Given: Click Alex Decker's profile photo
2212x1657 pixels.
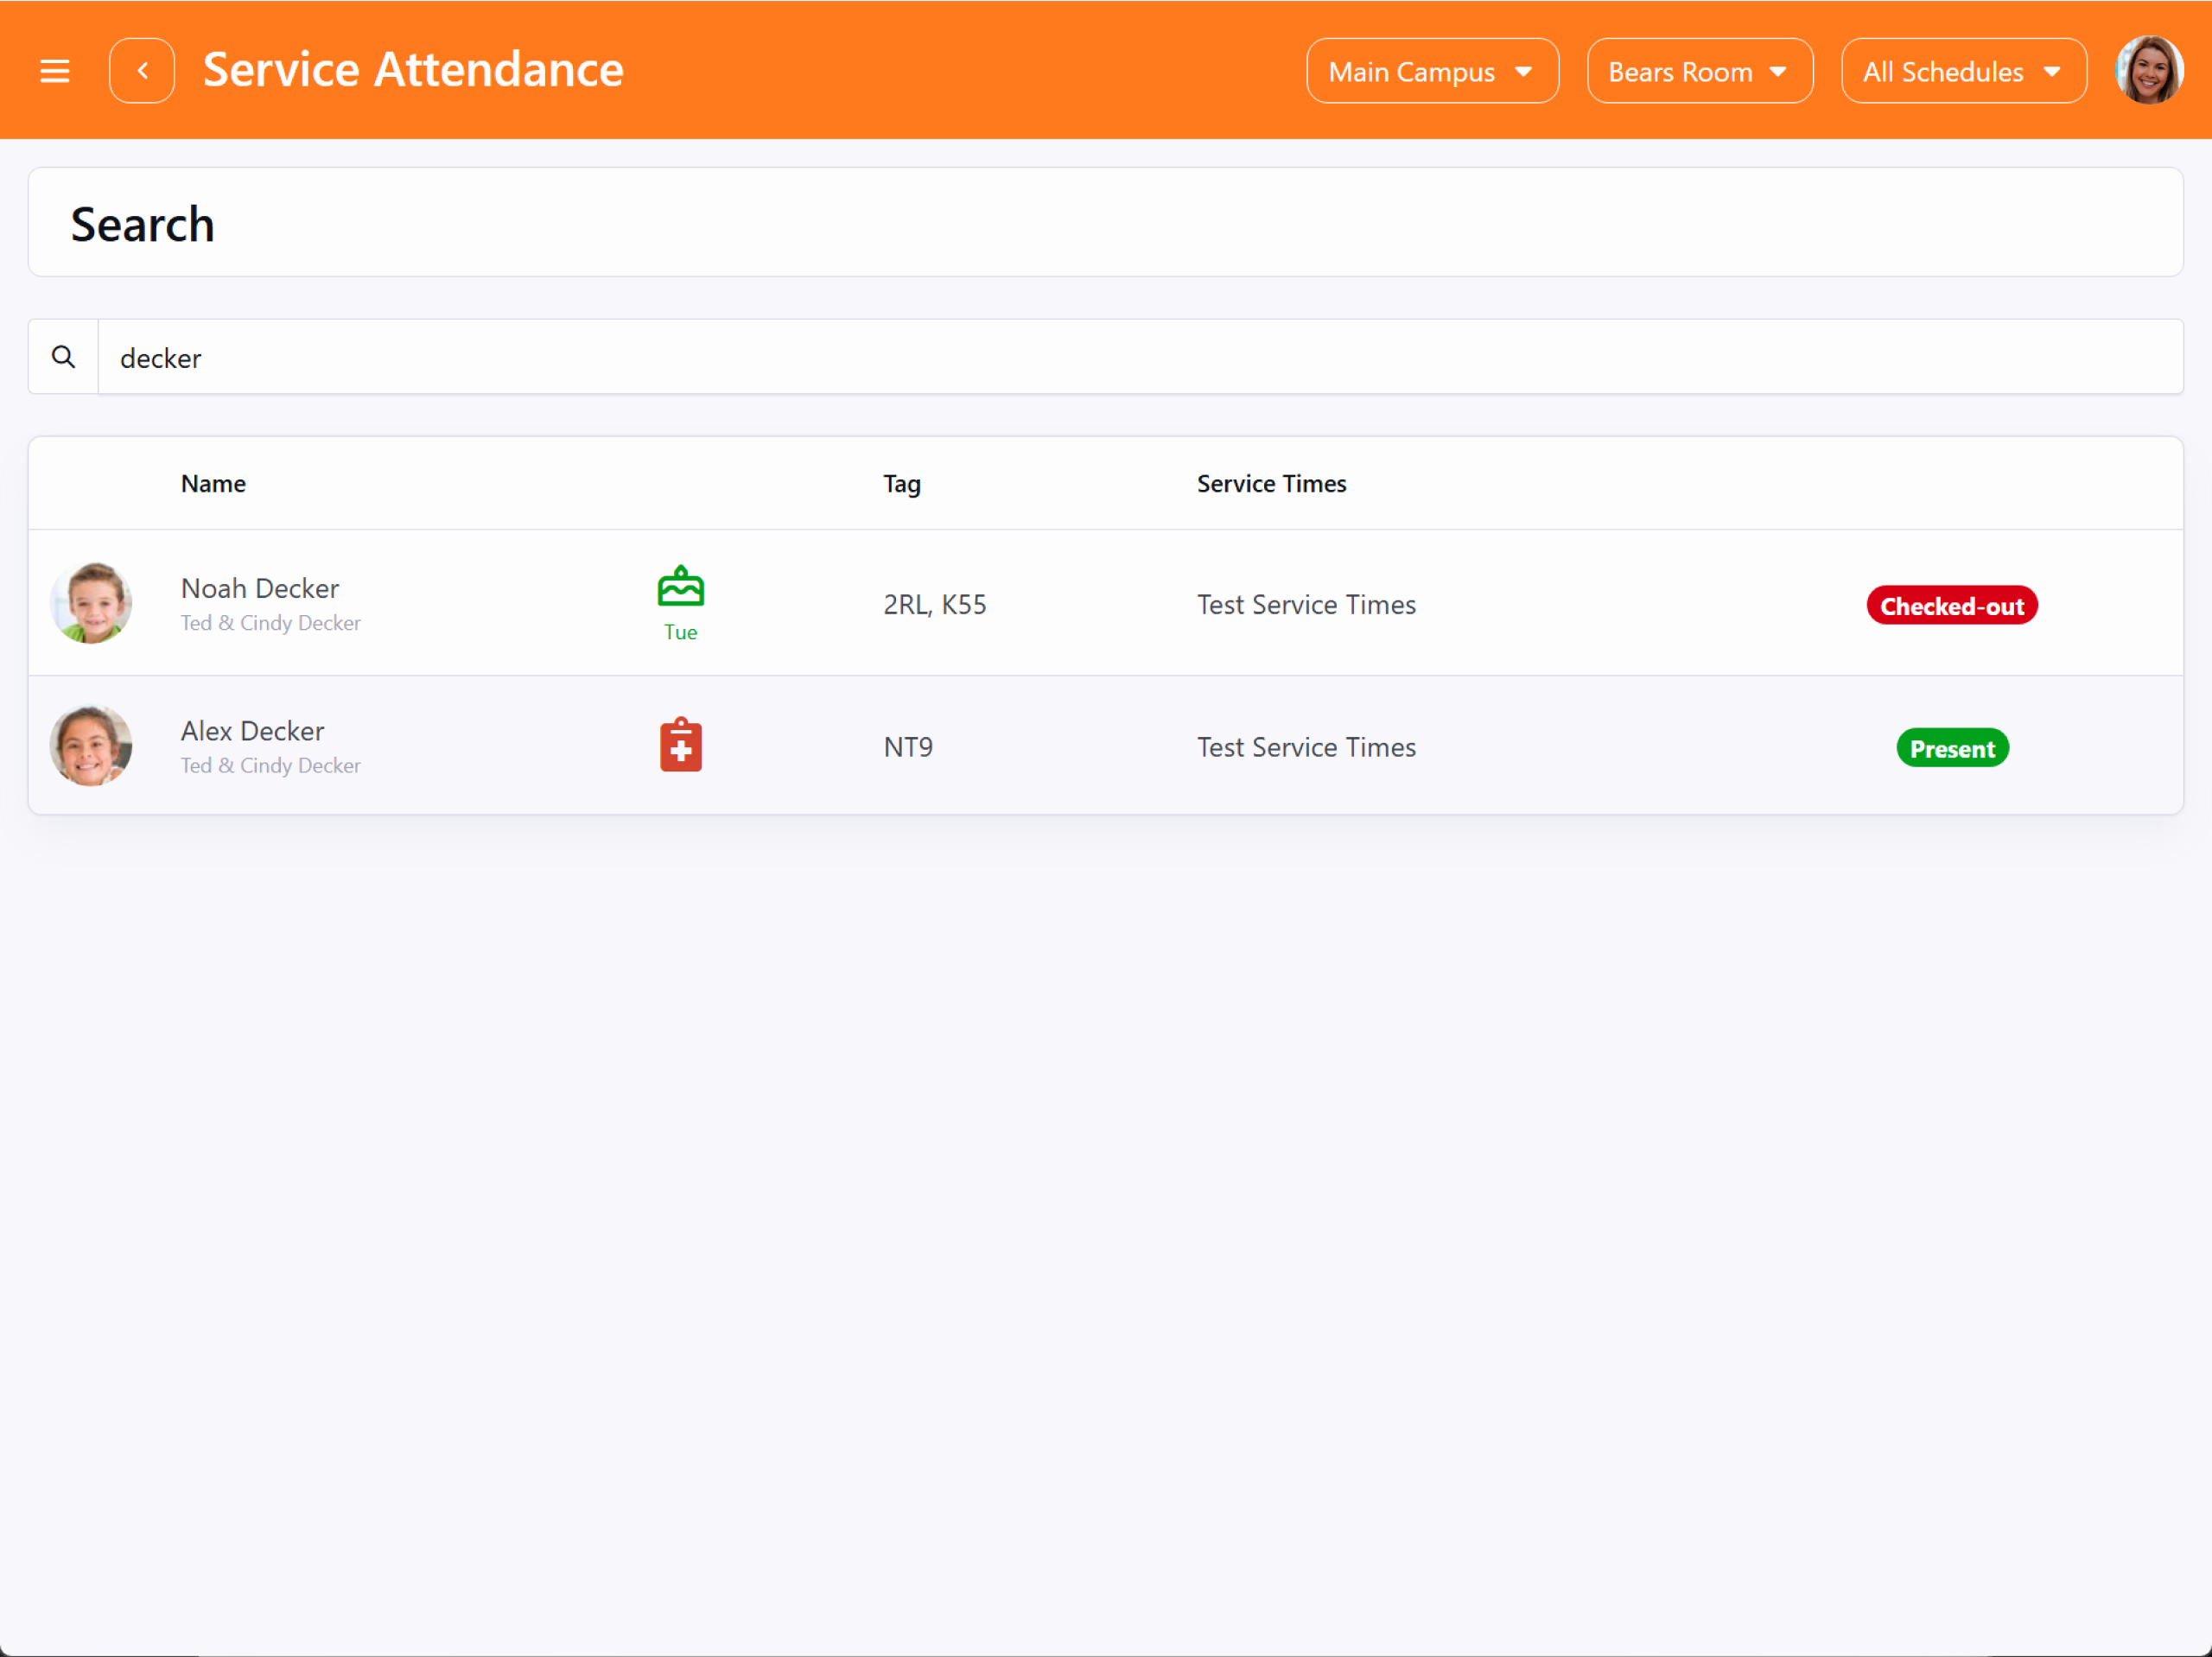Looking at the screenshot, I should click(x=91, y=746).
